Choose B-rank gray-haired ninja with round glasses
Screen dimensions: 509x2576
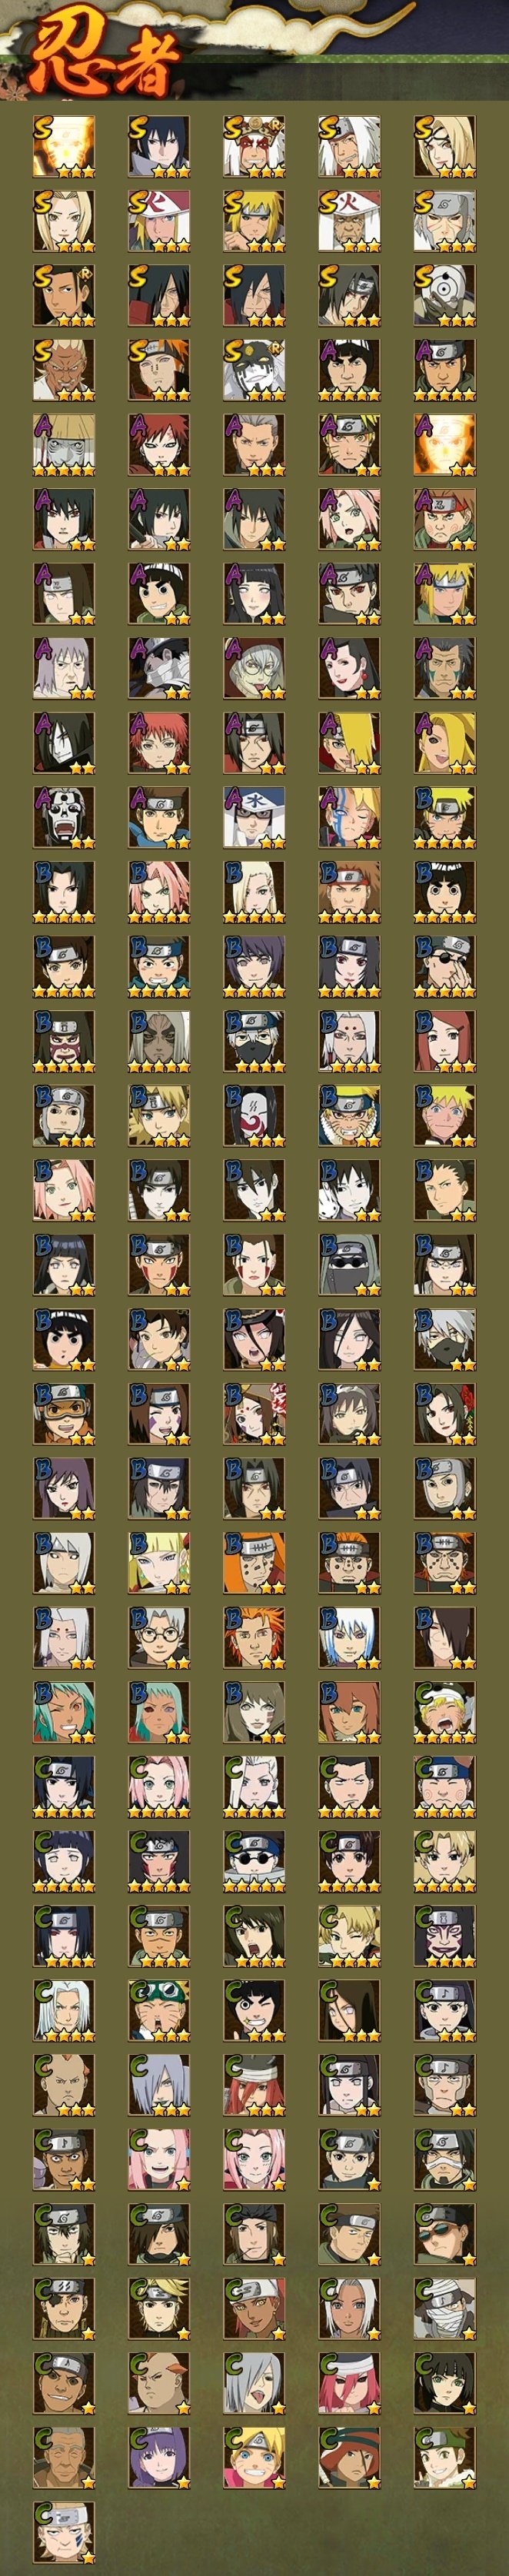[x=159, y=1637]
